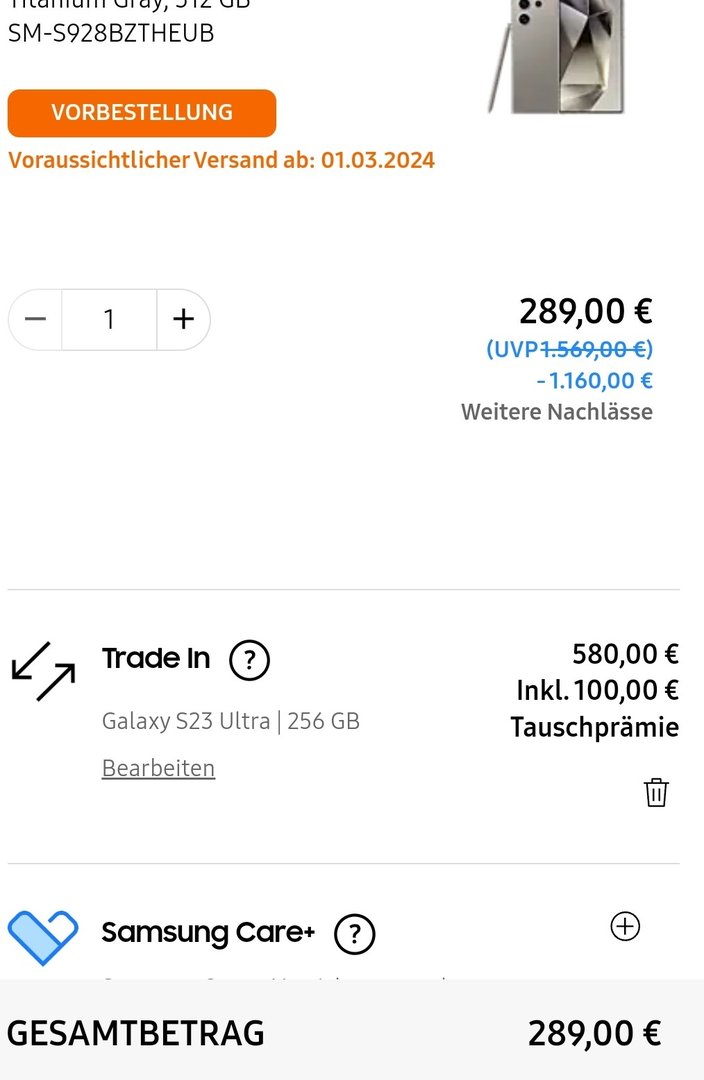Click the GESAMTBETRAG total label

136,1033
